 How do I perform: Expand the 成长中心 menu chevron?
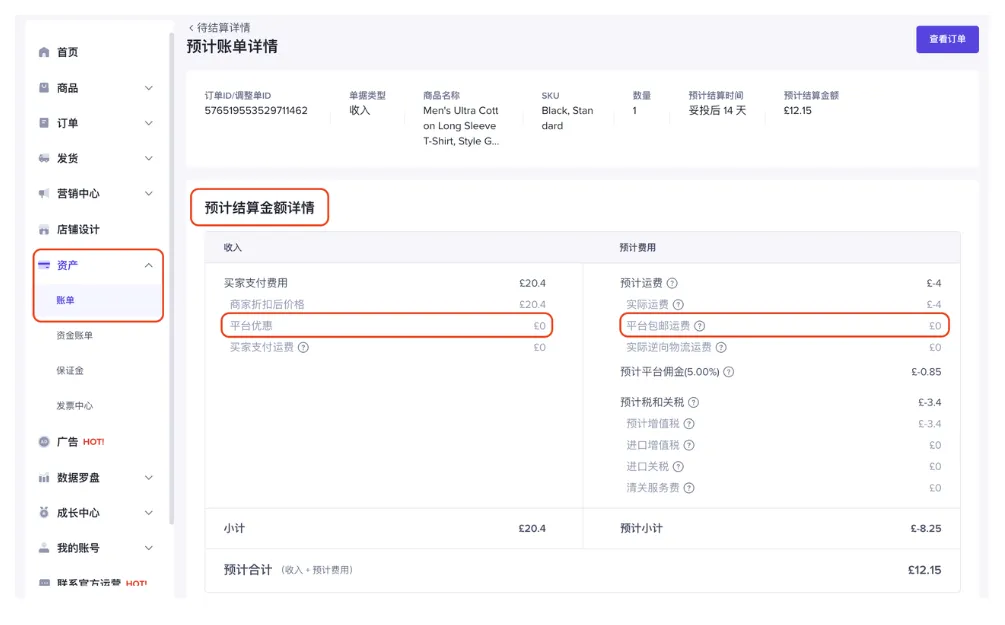pos(149,512)
